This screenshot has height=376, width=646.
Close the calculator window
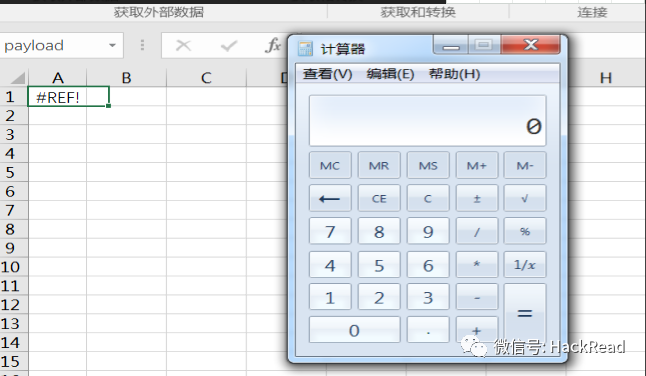(x=531, y=44)
